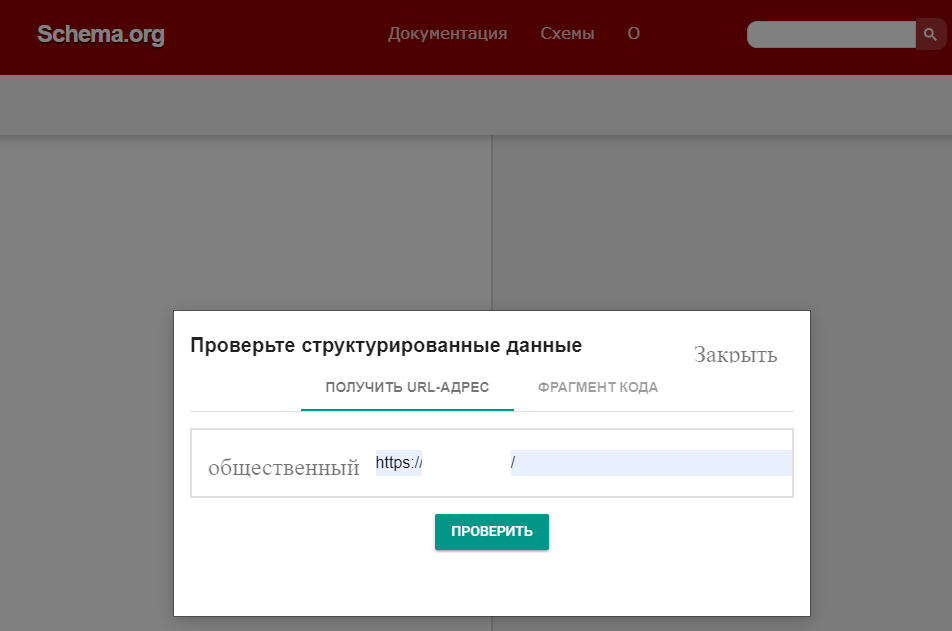
Task: Open the Схемы menu item
Action: click(x=567, y=34)
